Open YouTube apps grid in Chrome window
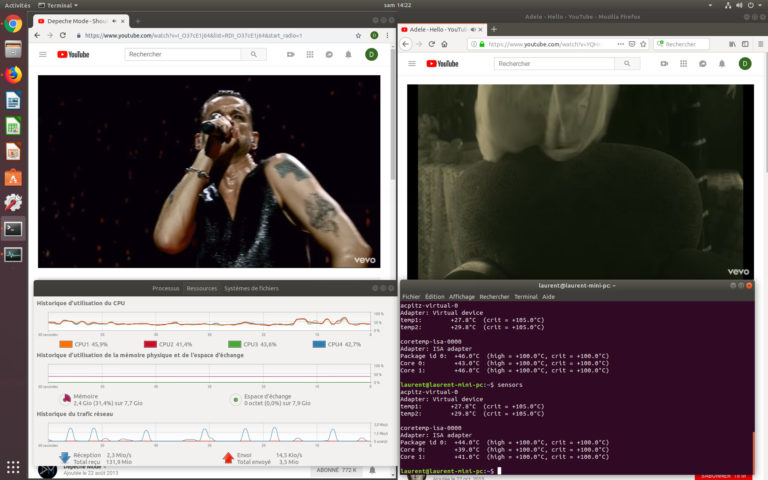This screenshot has height=480, width=768. point(310,54)
